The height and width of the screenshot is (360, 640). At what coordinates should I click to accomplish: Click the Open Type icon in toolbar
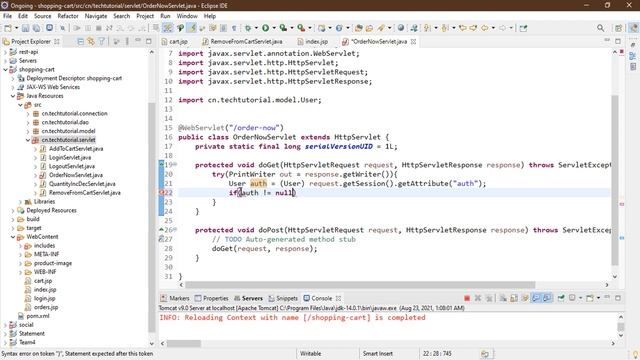point(358,28)
